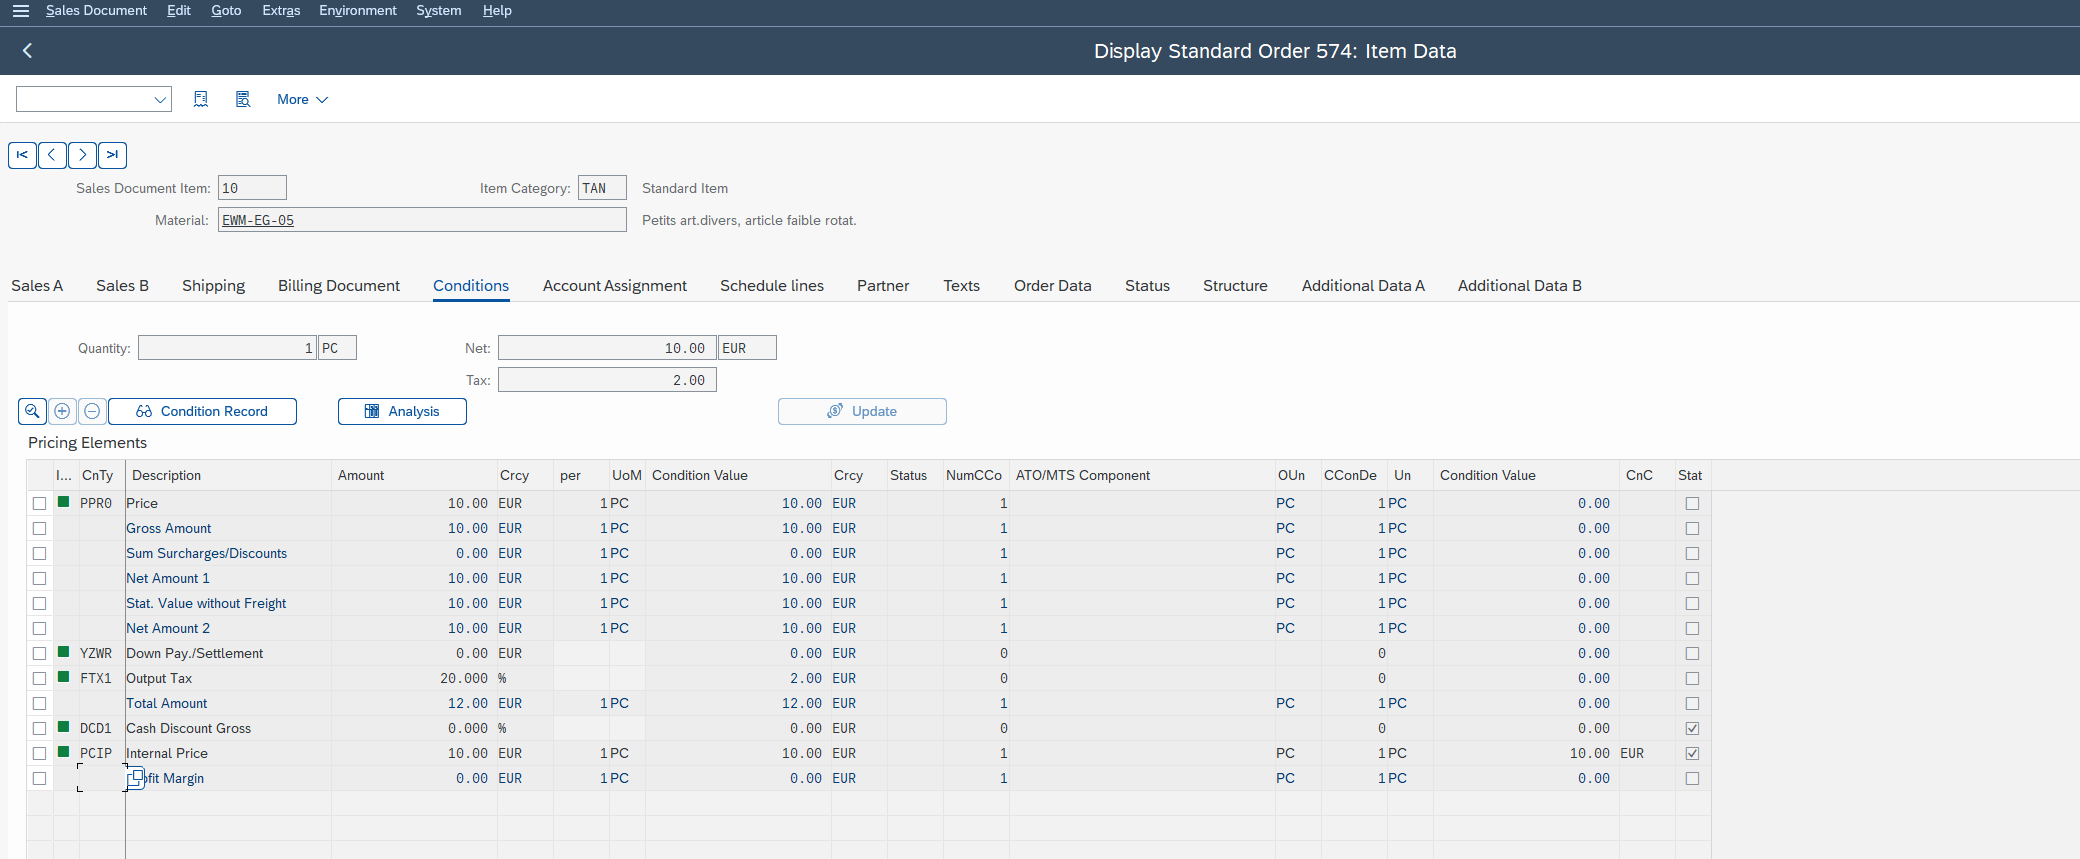The image size is (2080, 859).
Task: Open the System menu
Action: tap(439, 11)
